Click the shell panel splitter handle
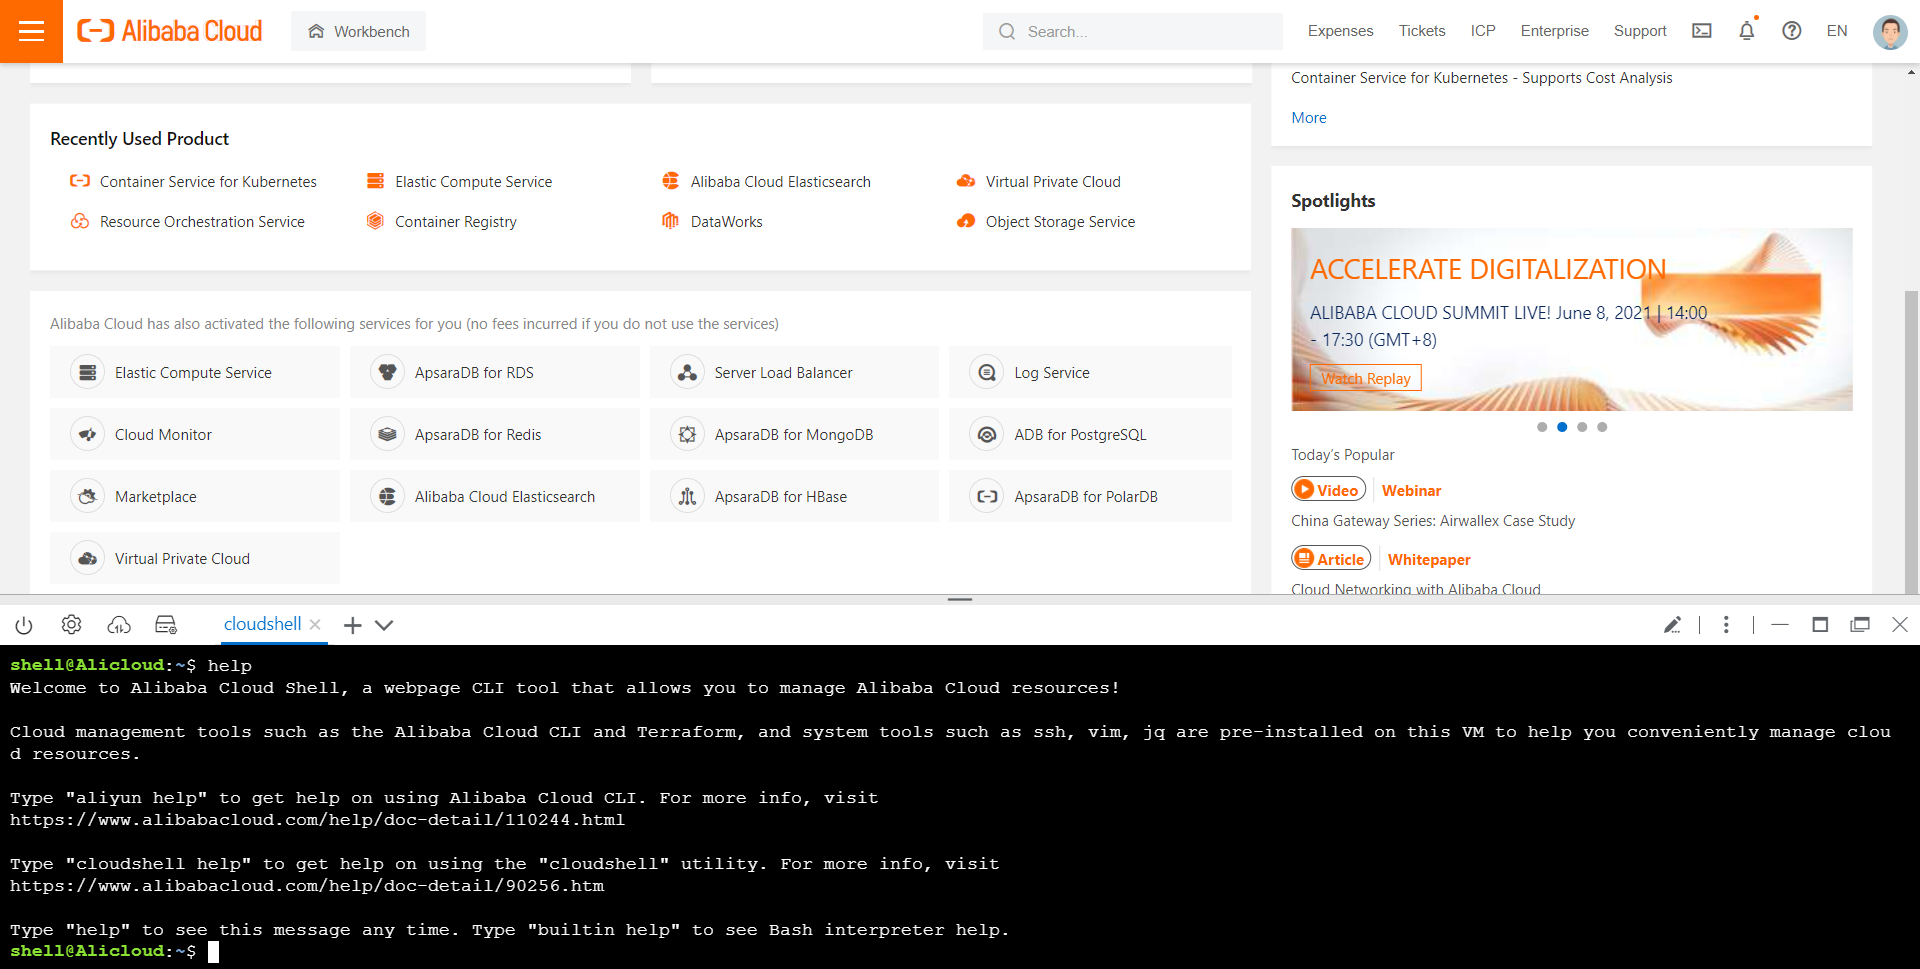This screenshot has width=1920, height=969. click(960, 599)
